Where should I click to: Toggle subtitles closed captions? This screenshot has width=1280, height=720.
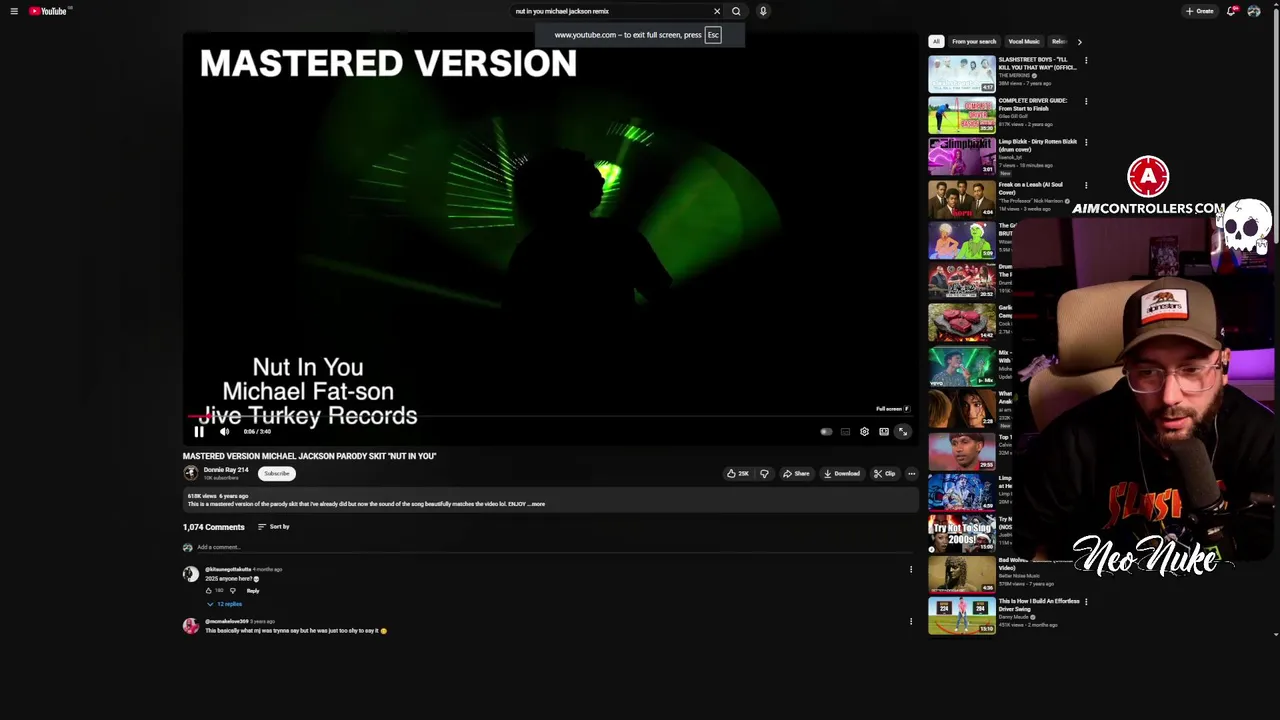(x=845, y=432)
